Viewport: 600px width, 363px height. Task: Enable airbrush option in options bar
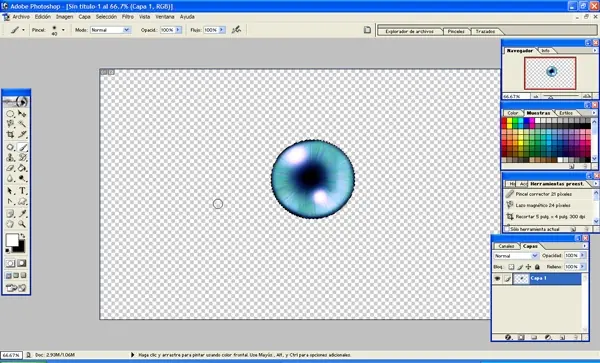point(236,29)
